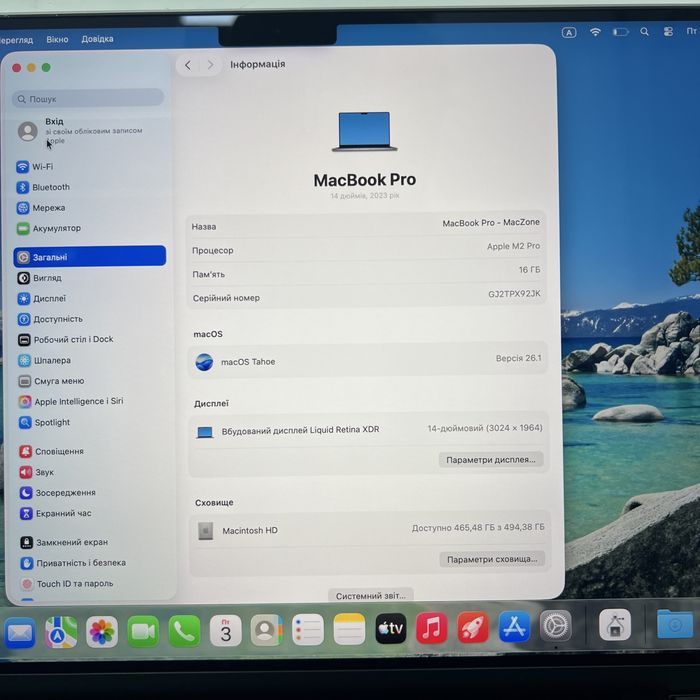Open Звук sound settings
The height and width of the screenshot is (700, 700).
[x=37, y=472]
